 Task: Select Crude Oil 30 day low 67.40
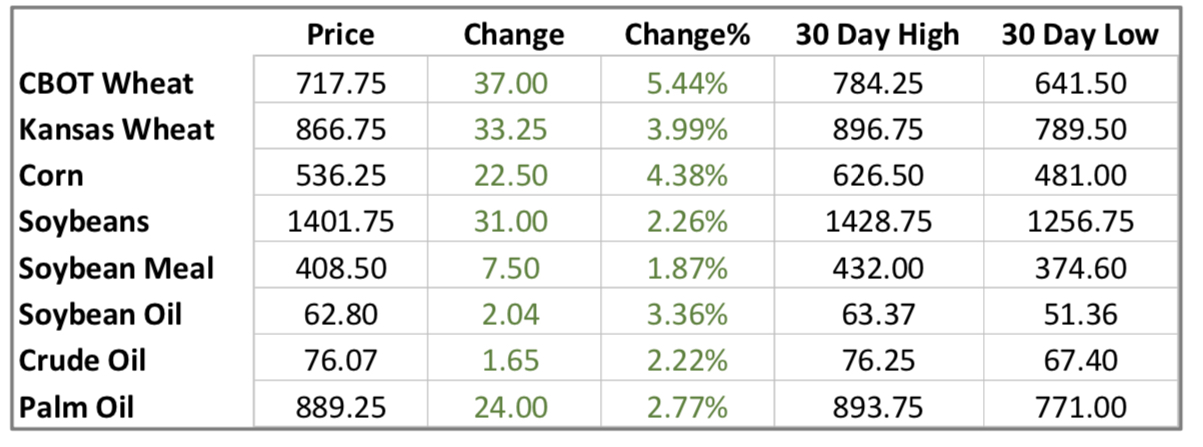click(1080, 360)
